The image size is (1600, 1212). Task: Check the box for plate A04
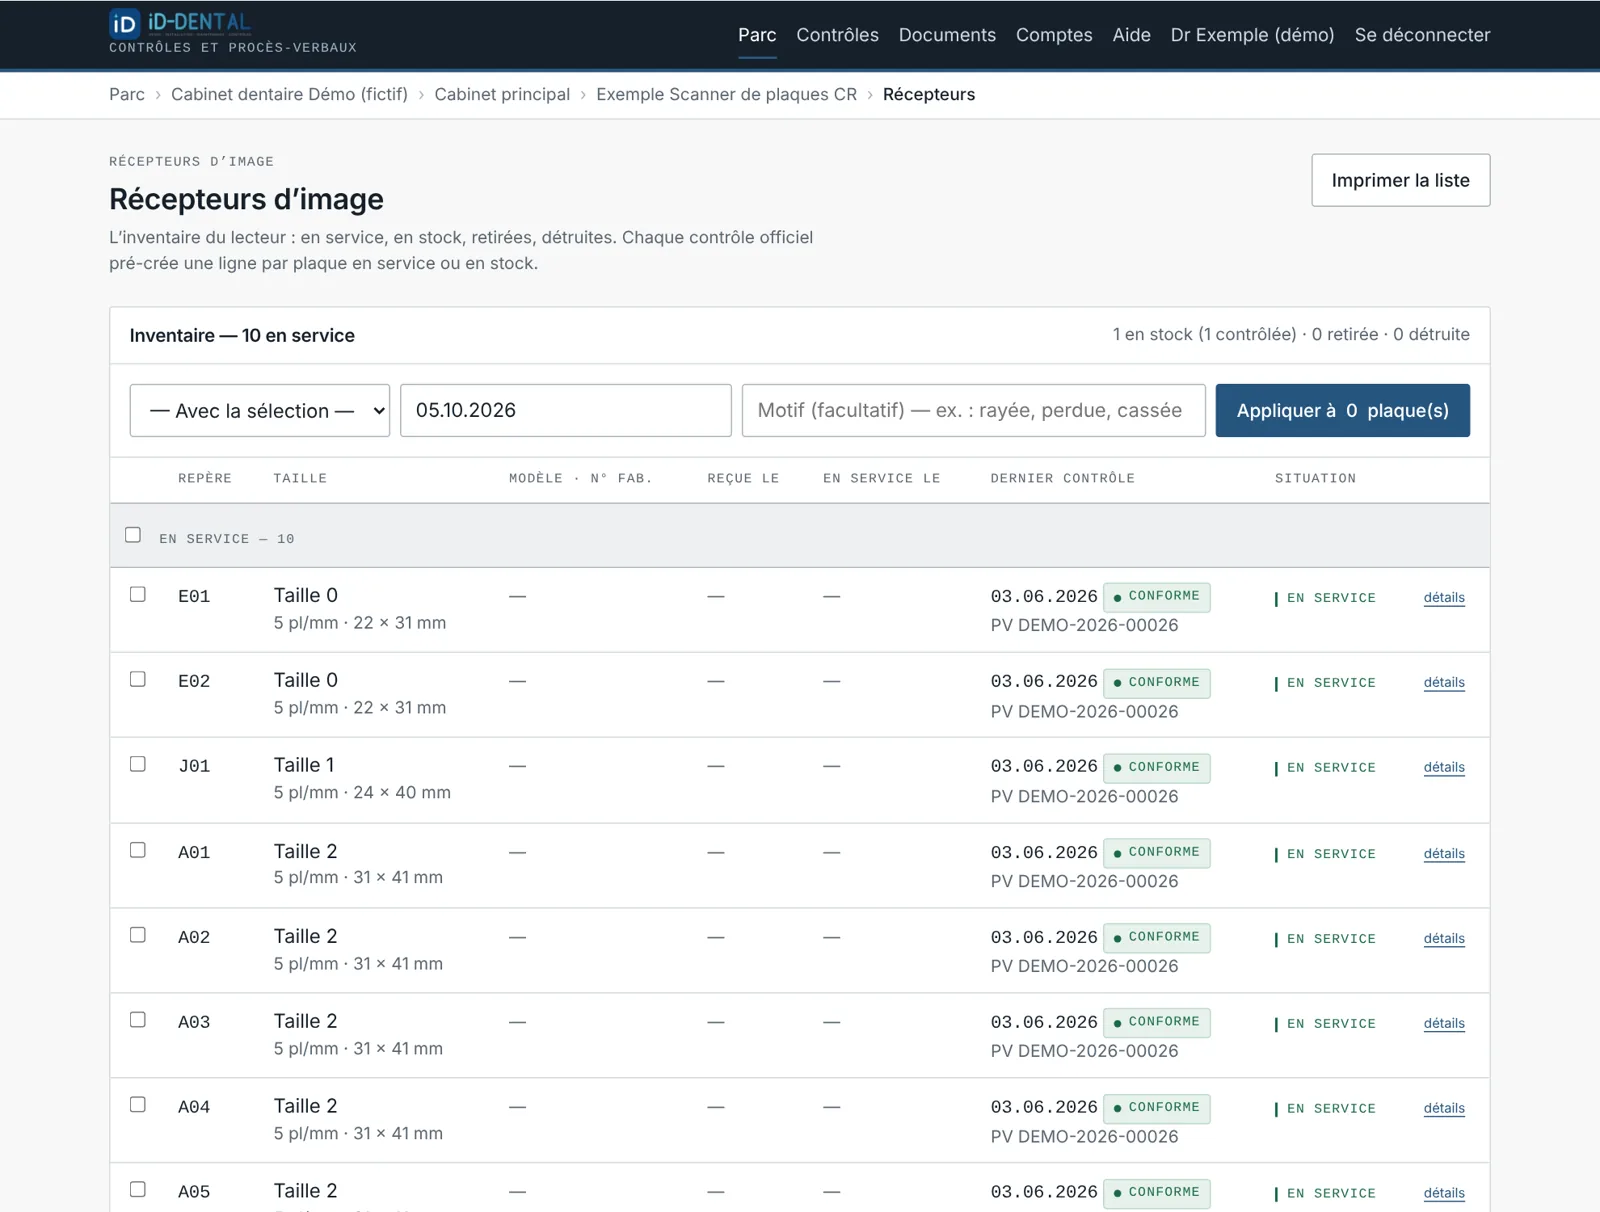point(138,1105)
